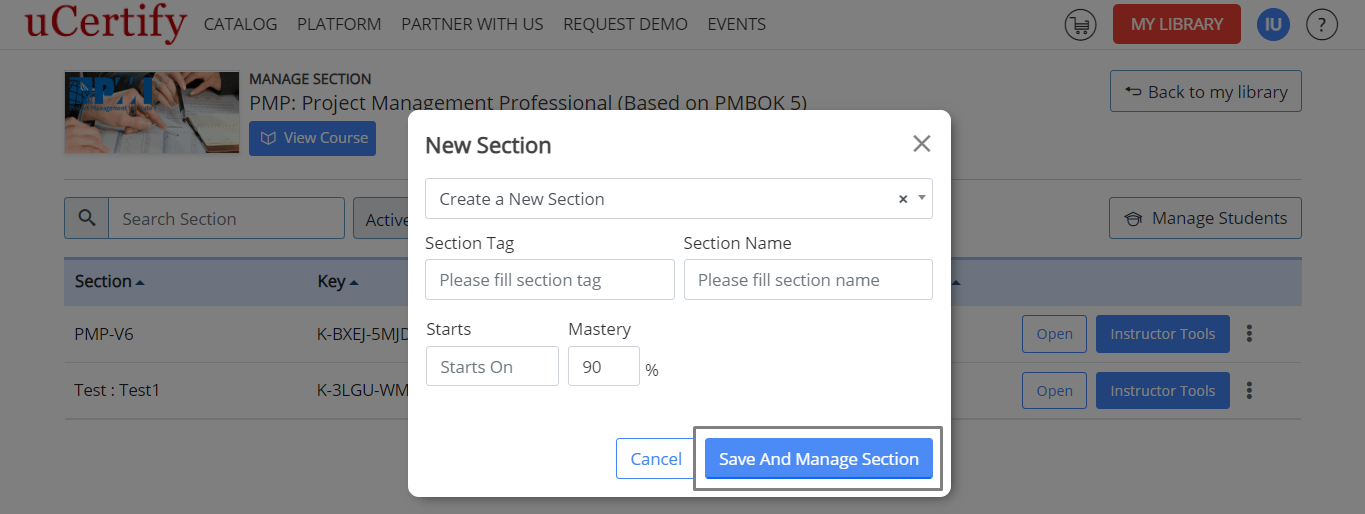Open more options for Test : Test1 row
1365x514 pixels.
(x=1249, y=391)
